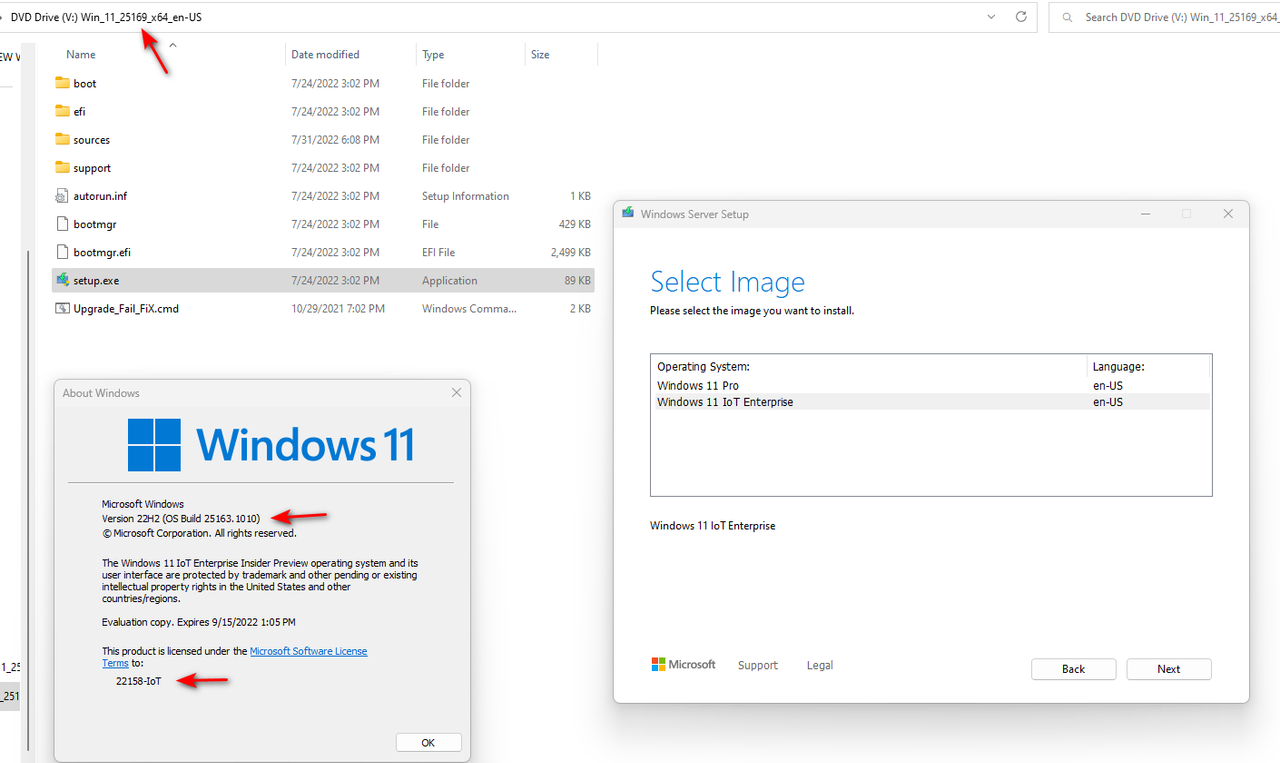Minimize the Windows Server Setup window
Image resolution: width=1280 pixels, height=763 pixels.
[1144, 213]
